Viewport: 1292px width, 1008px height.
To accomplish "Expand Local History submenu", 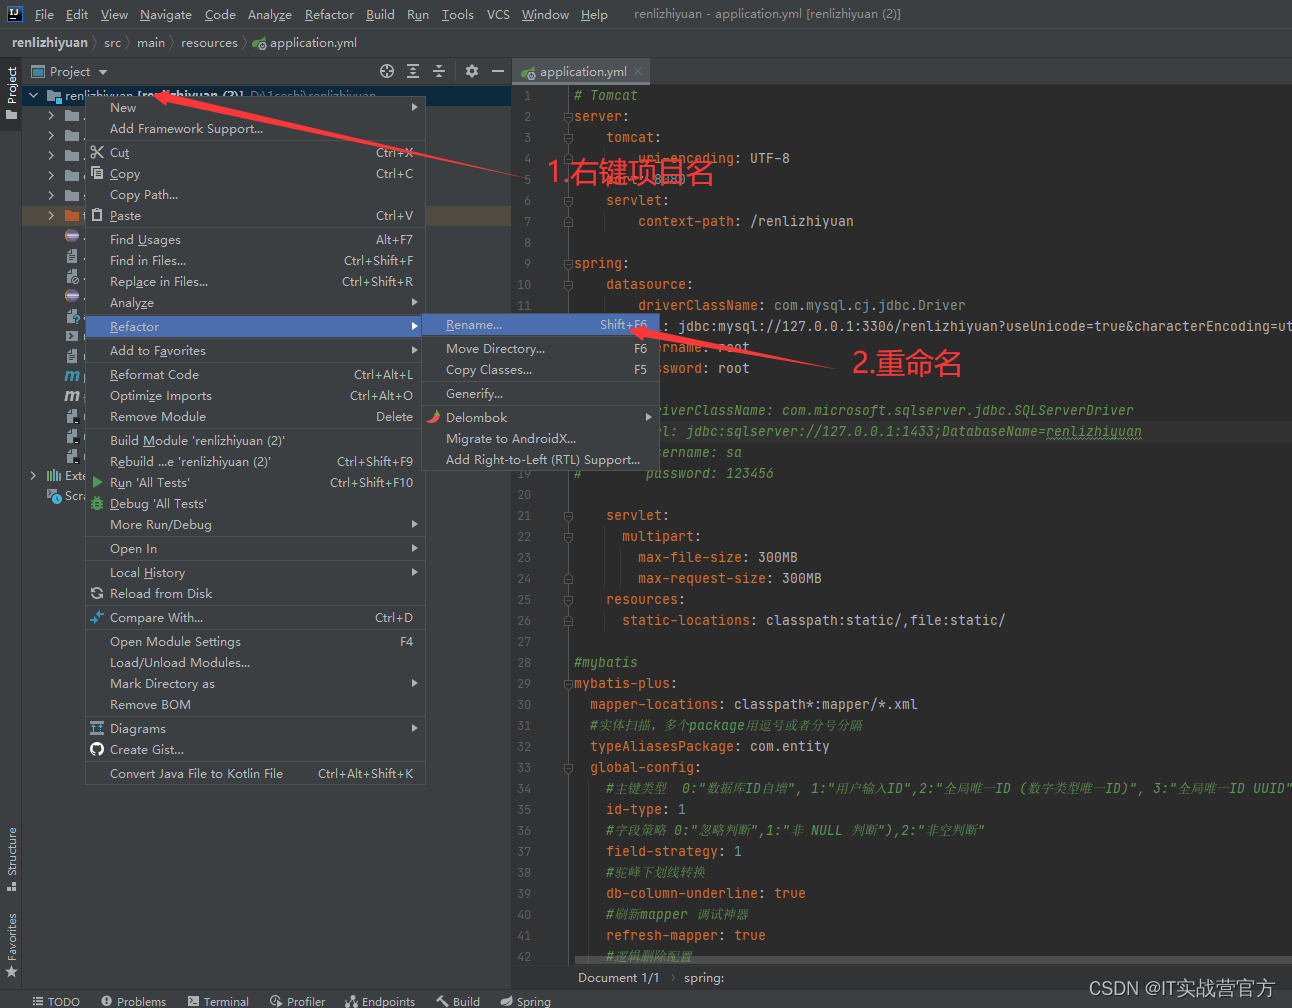I will tap(256, 573).
